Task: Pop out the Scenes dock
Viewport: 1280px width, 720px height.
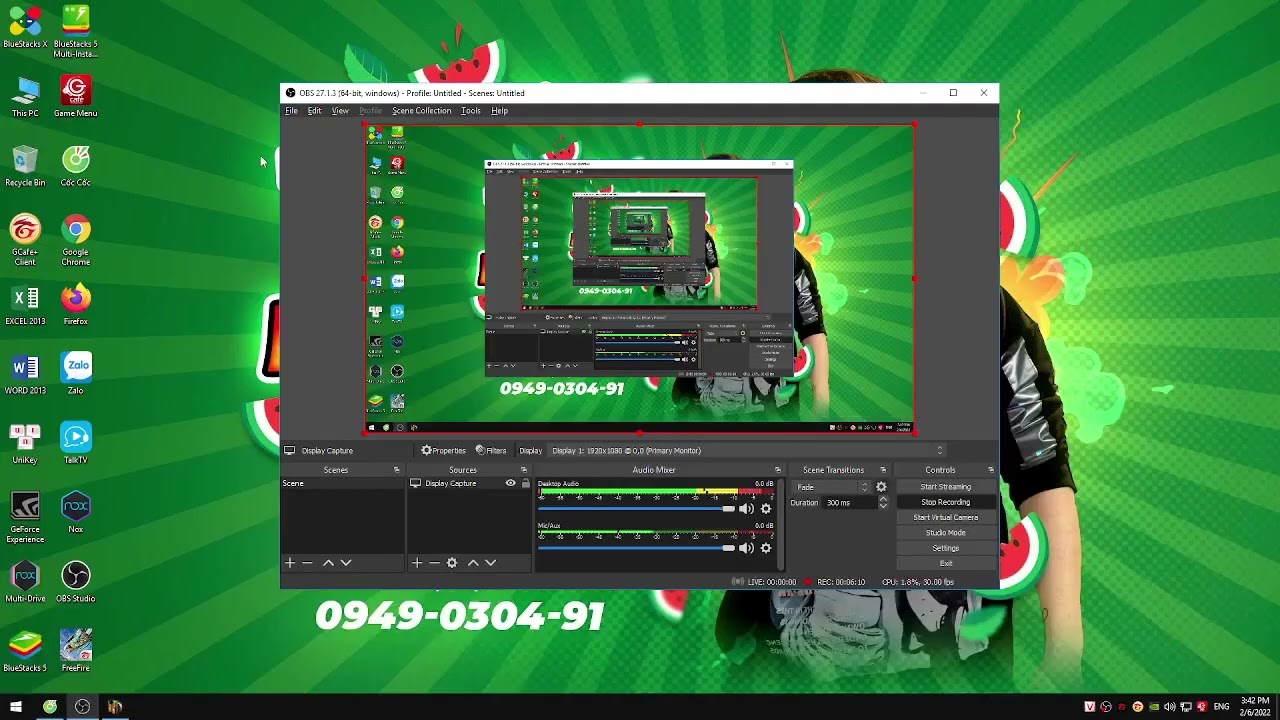Action: pos(397,470)
